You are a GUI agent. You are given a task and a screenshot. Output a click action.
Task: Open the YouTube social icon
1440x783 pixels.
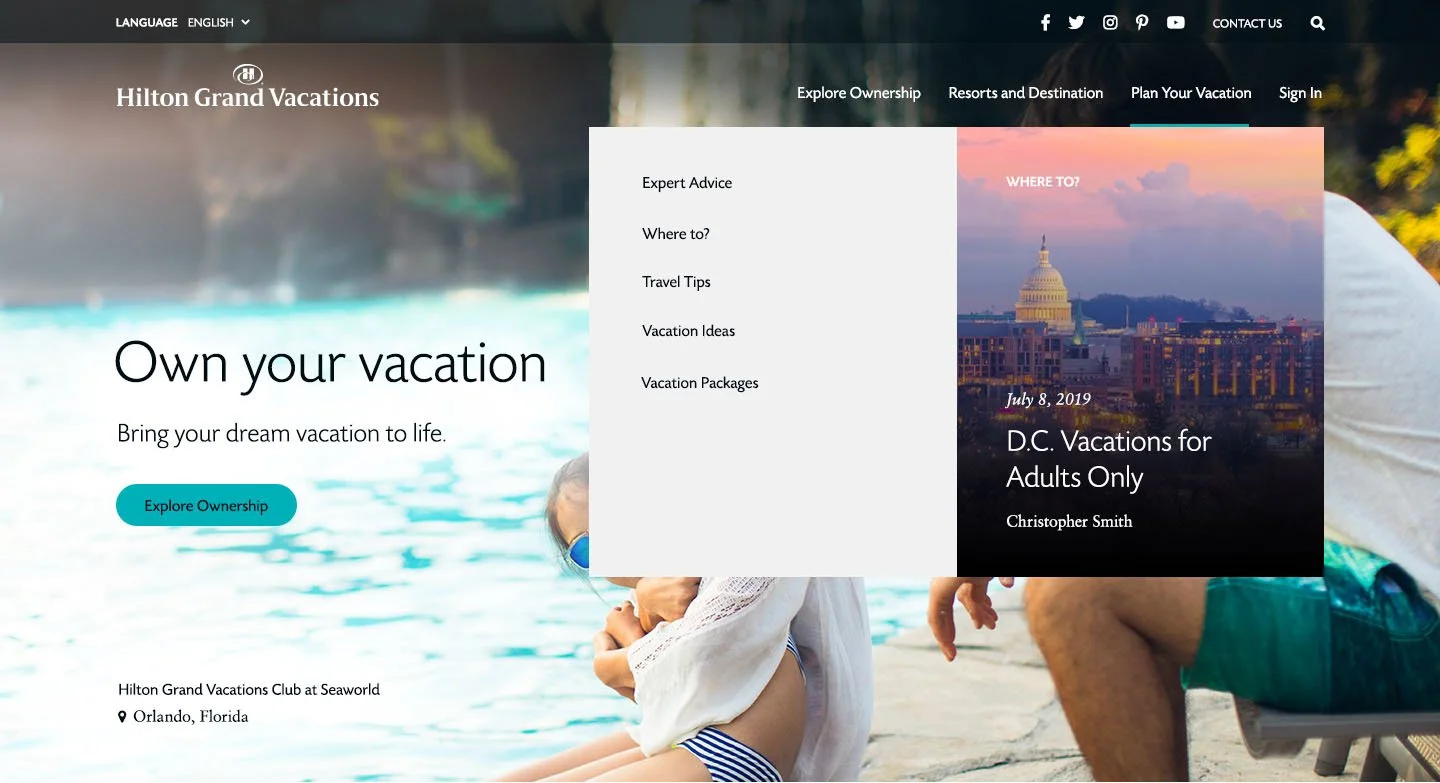[x=1176, y=22]
